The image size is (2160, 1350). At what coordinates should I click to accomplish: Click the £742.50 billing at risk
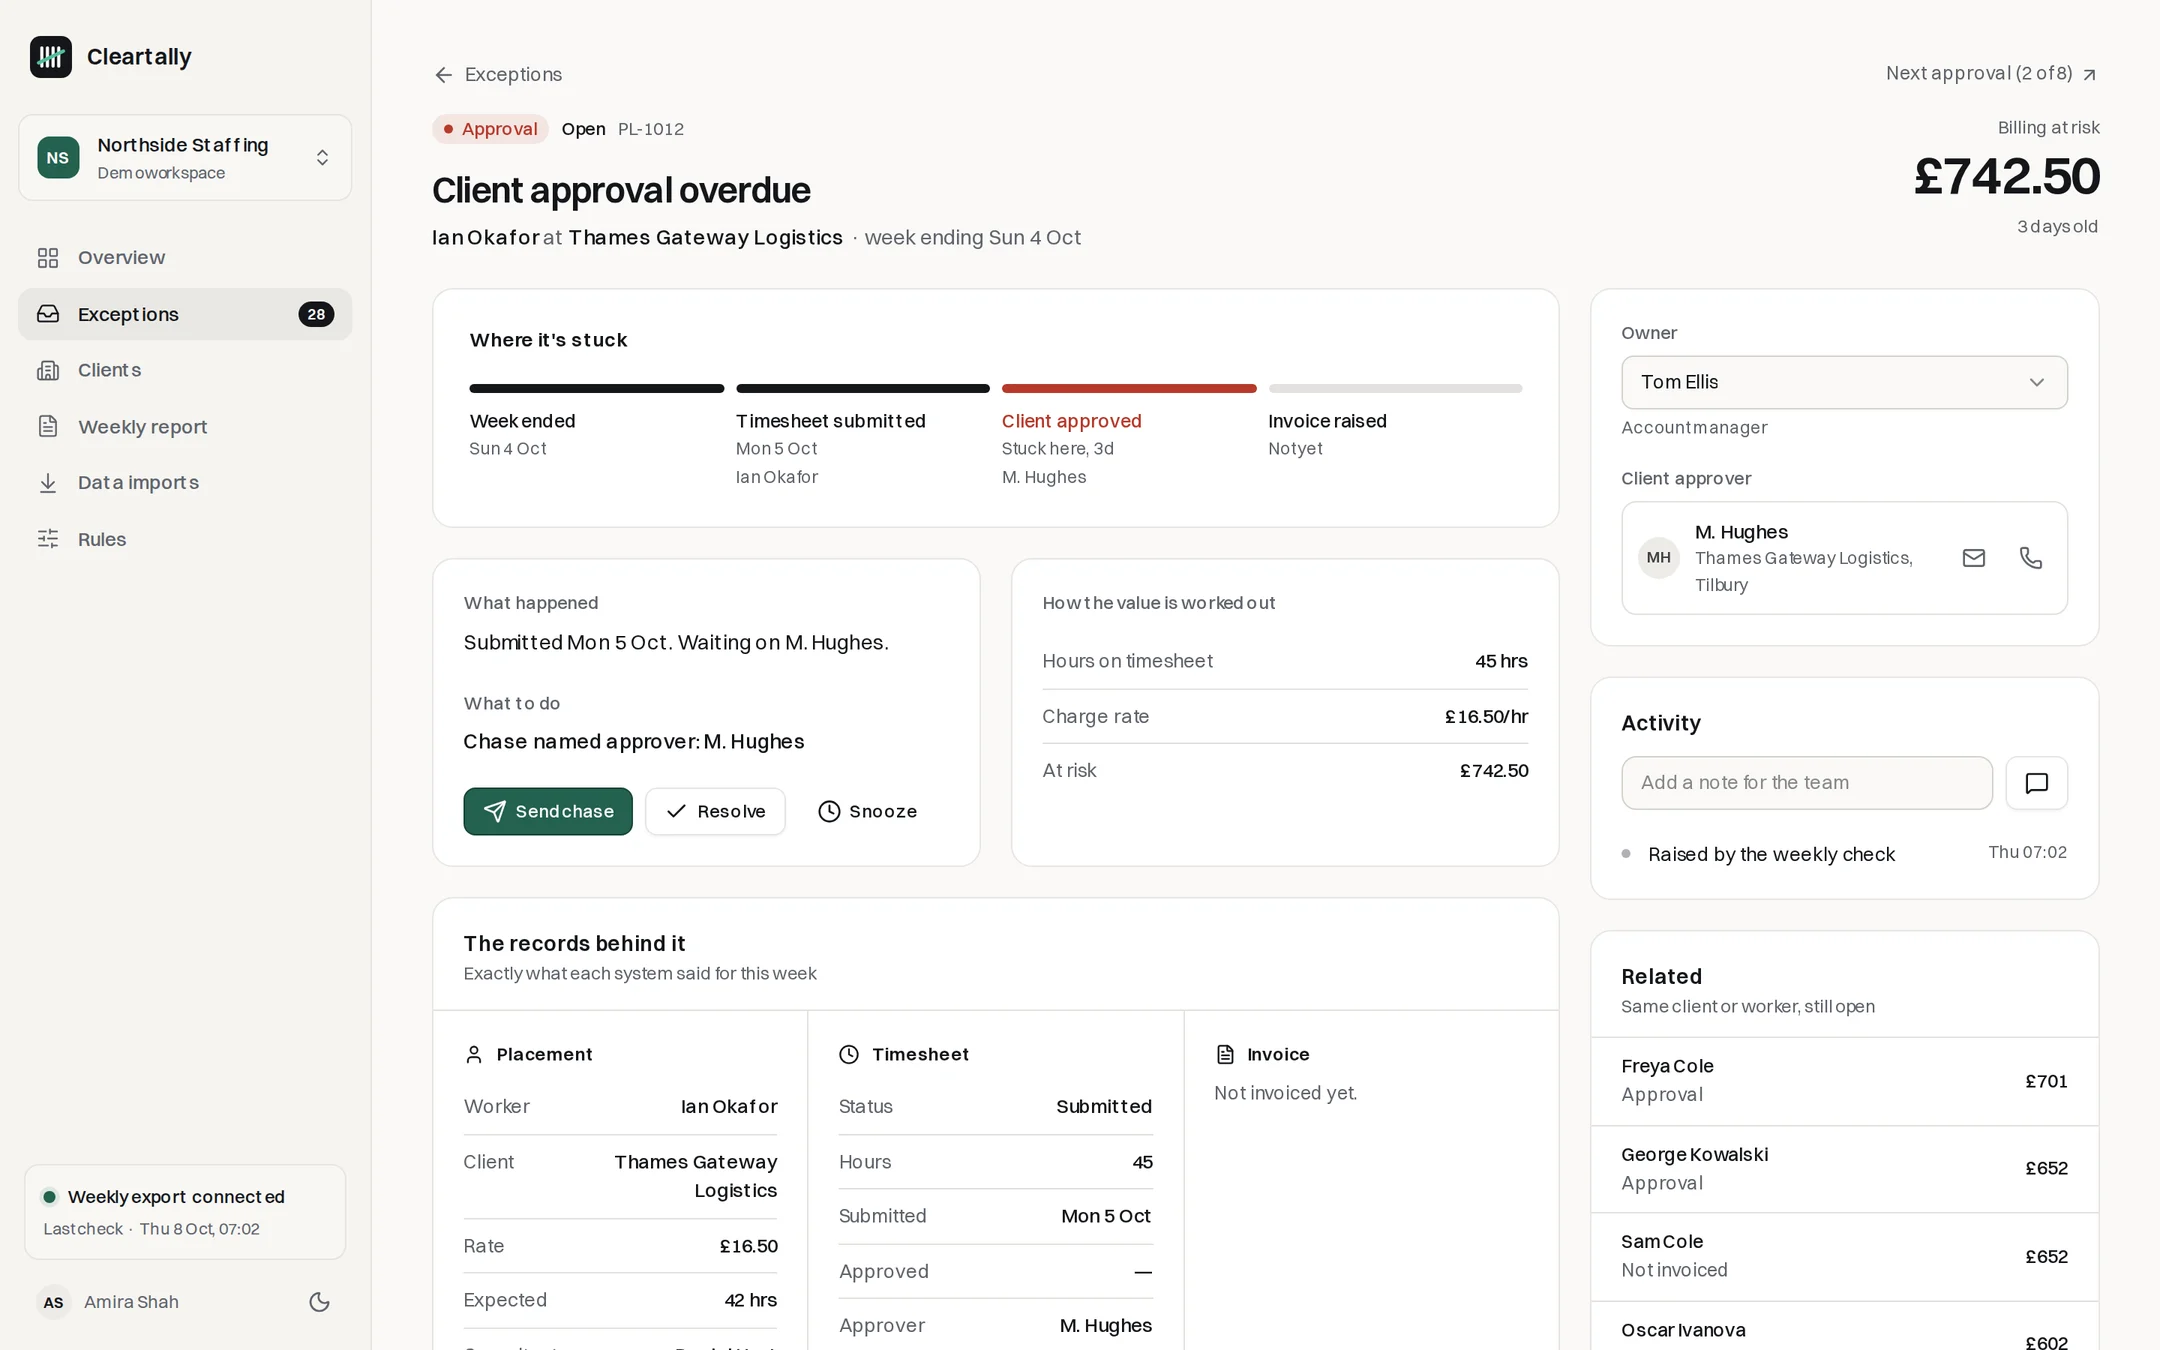pos(2006,177)
